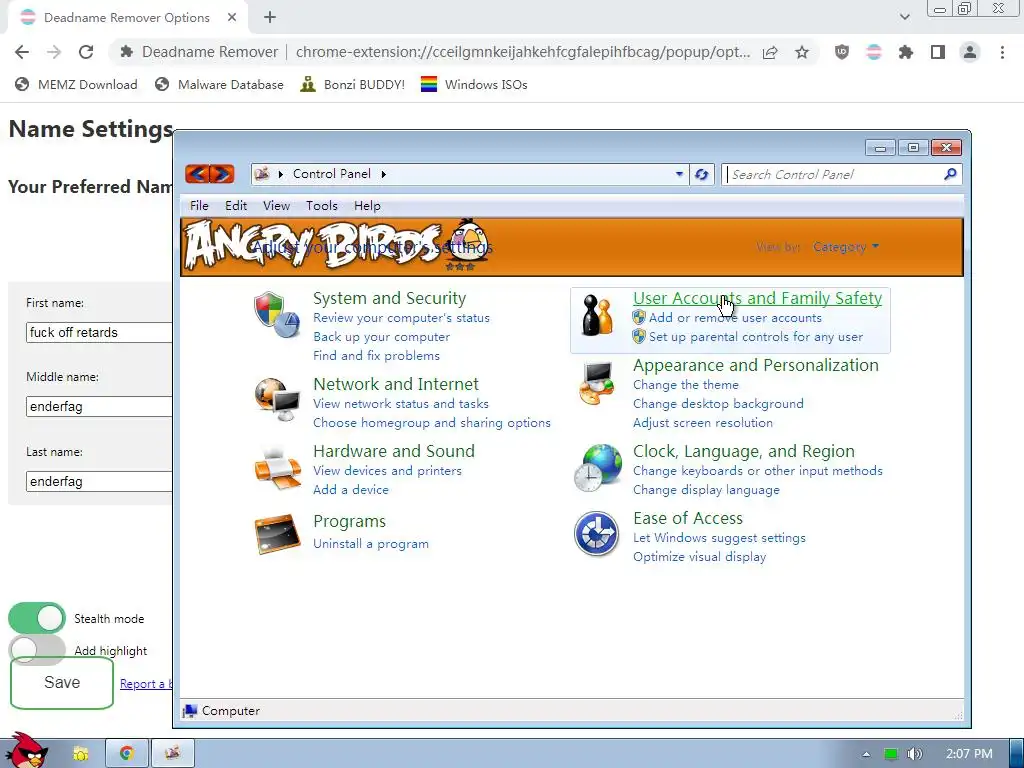Click the Deadname Remover extension flag icon

874,52
